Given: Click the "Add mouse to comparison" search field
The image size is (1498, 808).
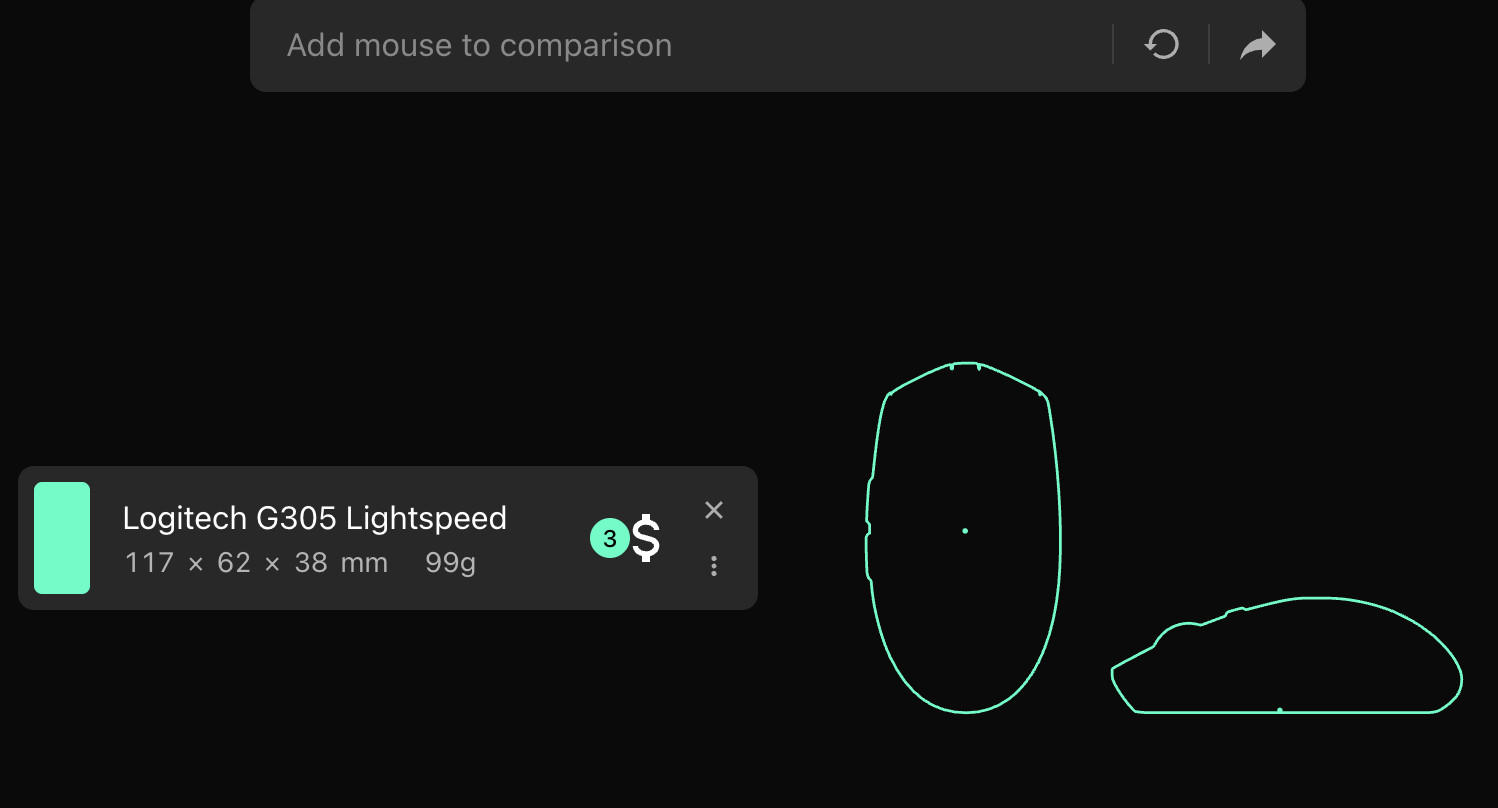Looking at the screenshot, I should 600,45.
